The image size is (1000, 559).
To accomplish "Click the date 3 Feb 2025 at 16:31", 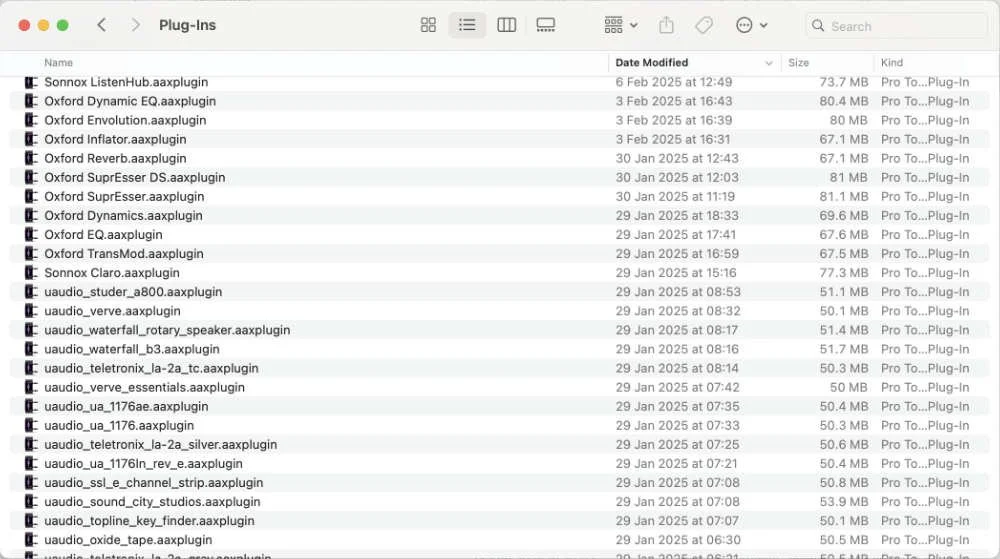I will [673, 139].
